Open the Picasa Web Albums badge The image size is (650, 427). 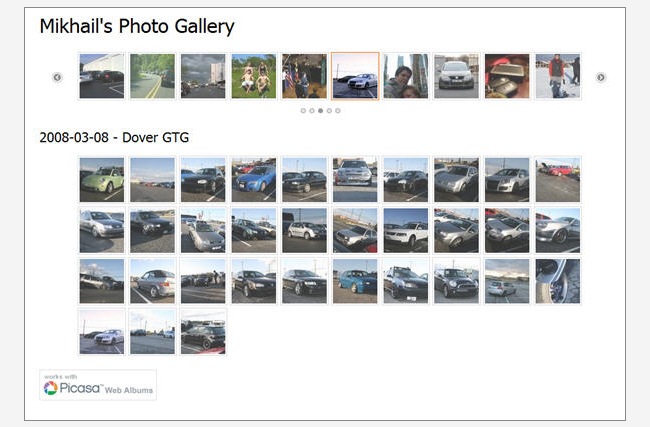98,385
